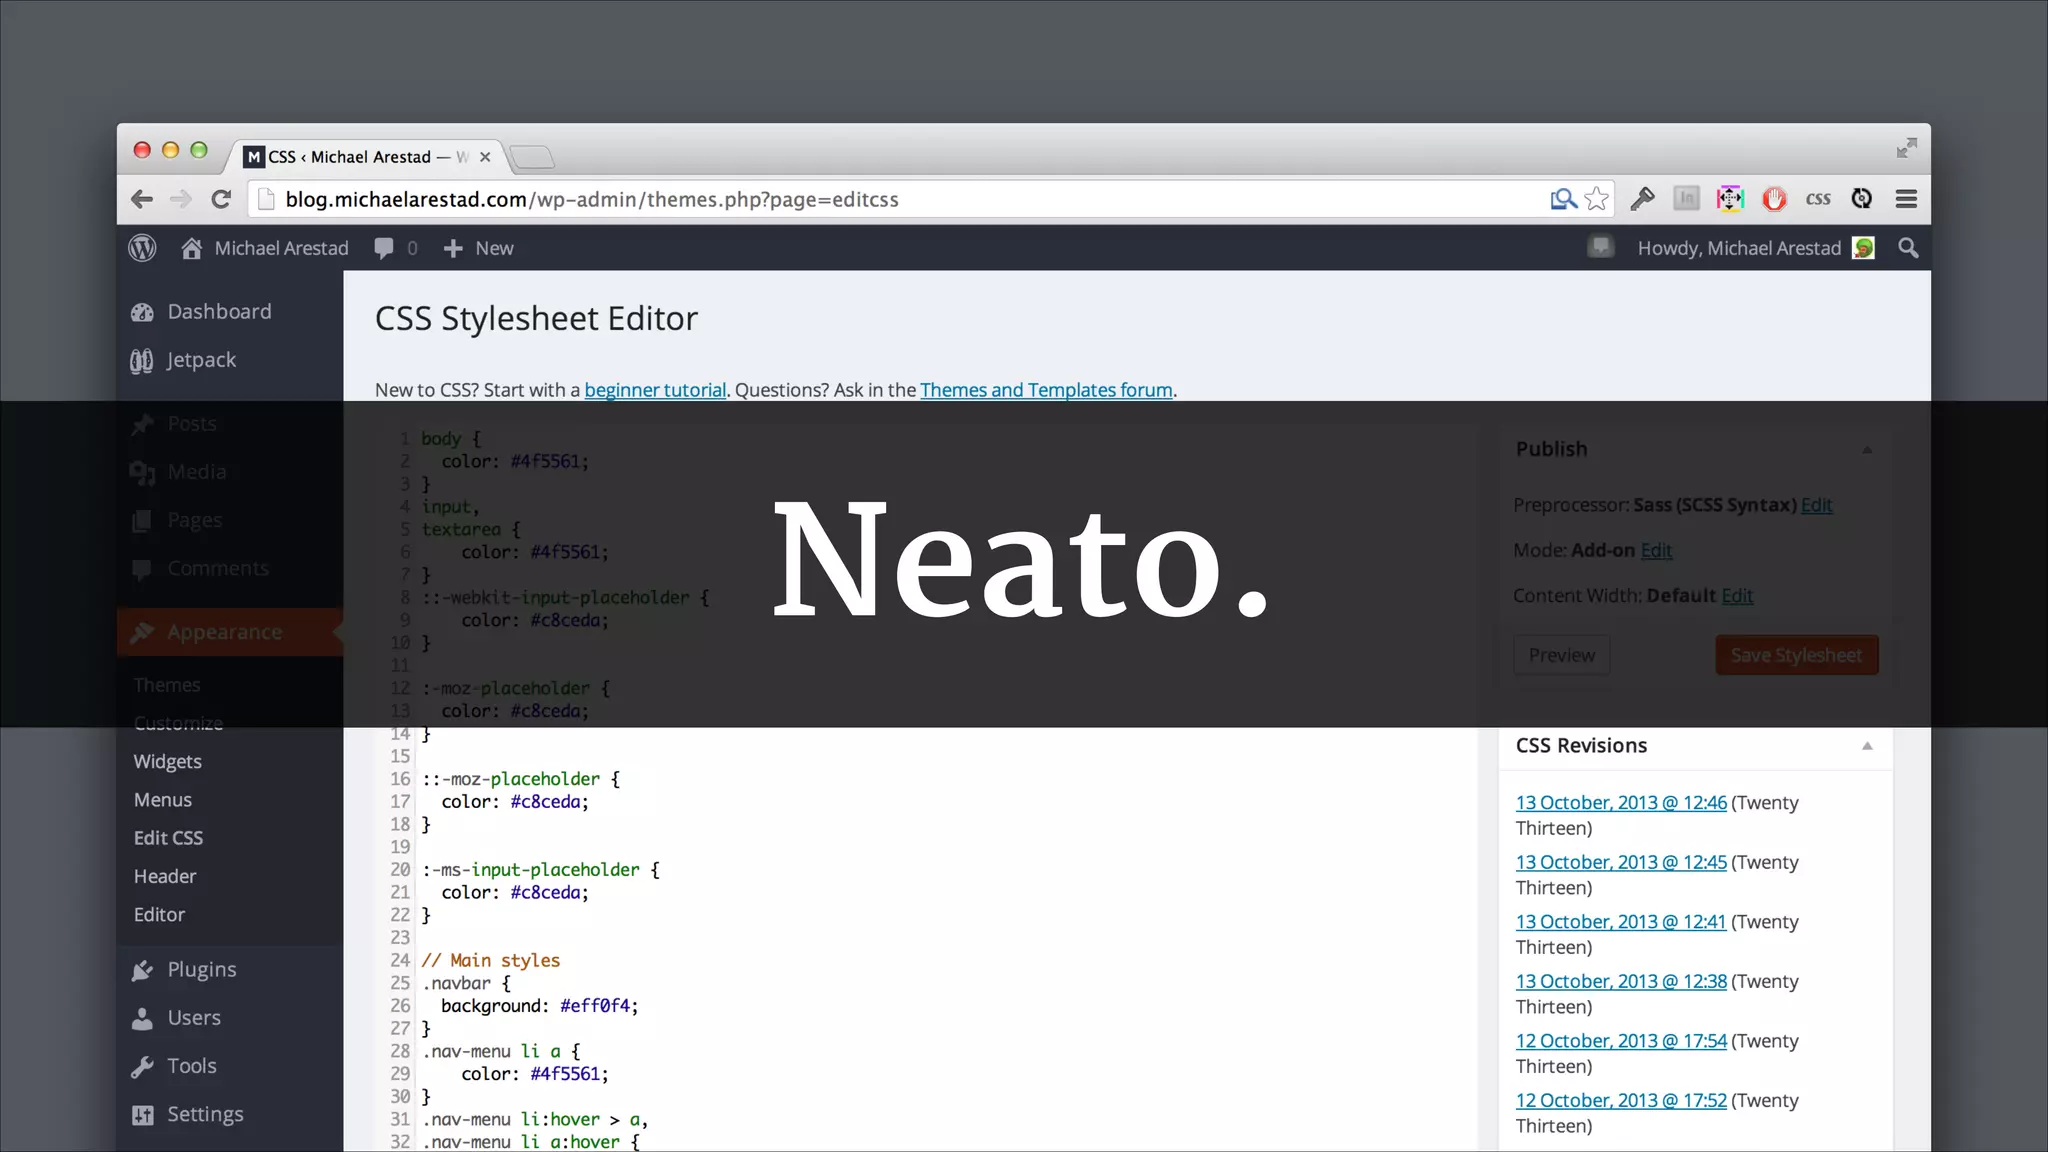Click the ::-moz-placeholder line 16
The image size is (2048, 1152).
[521, 779]
